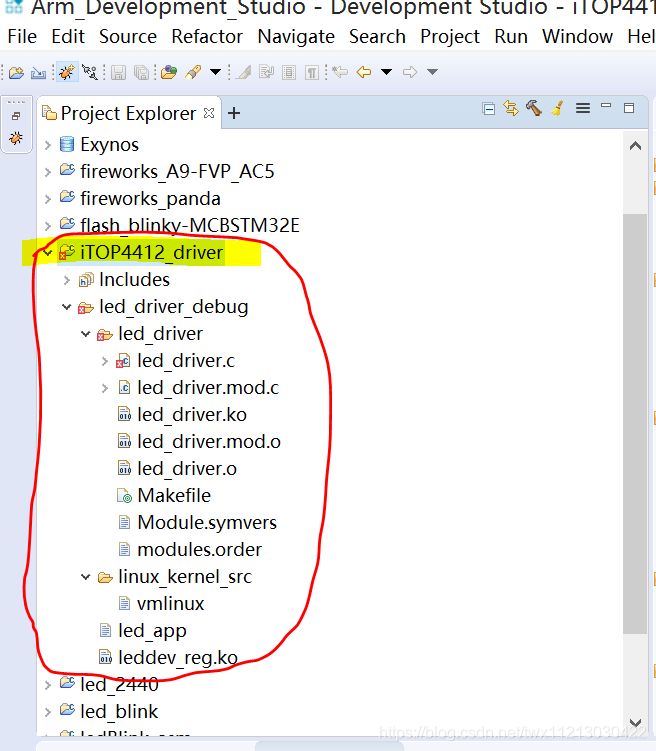Click the Last Edit Location arrow icon

tap(340, 72)
